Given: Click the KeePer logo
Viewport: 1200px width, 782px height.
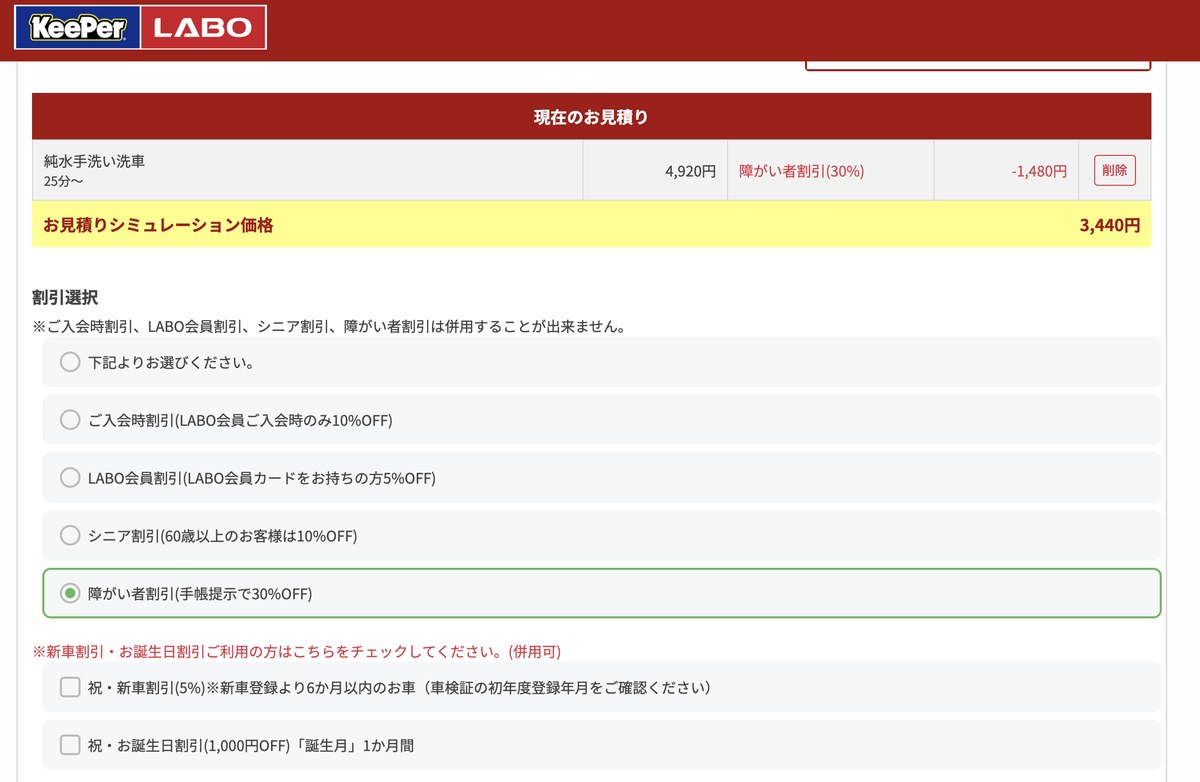Looking at the screenshot, I should click(x=78, y=27).
